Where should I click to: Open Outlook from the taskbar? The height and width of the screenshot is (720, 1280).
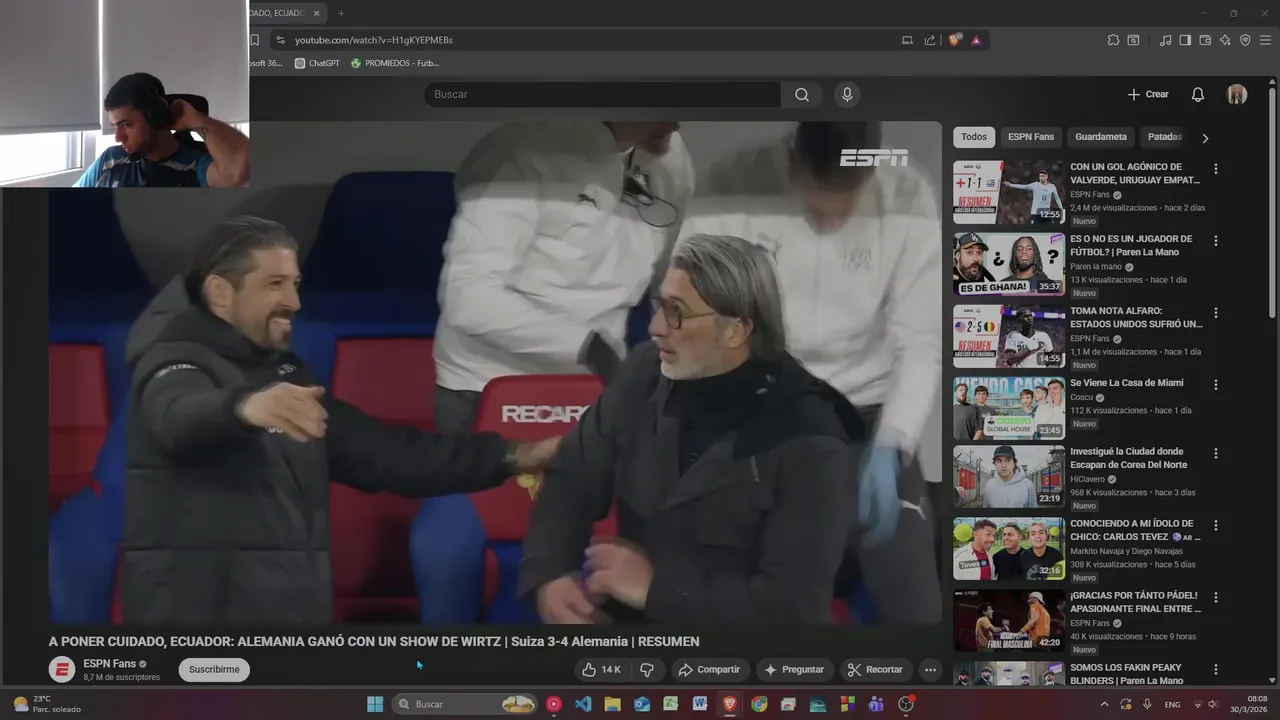pyautogui.click(x=642, y=704)
